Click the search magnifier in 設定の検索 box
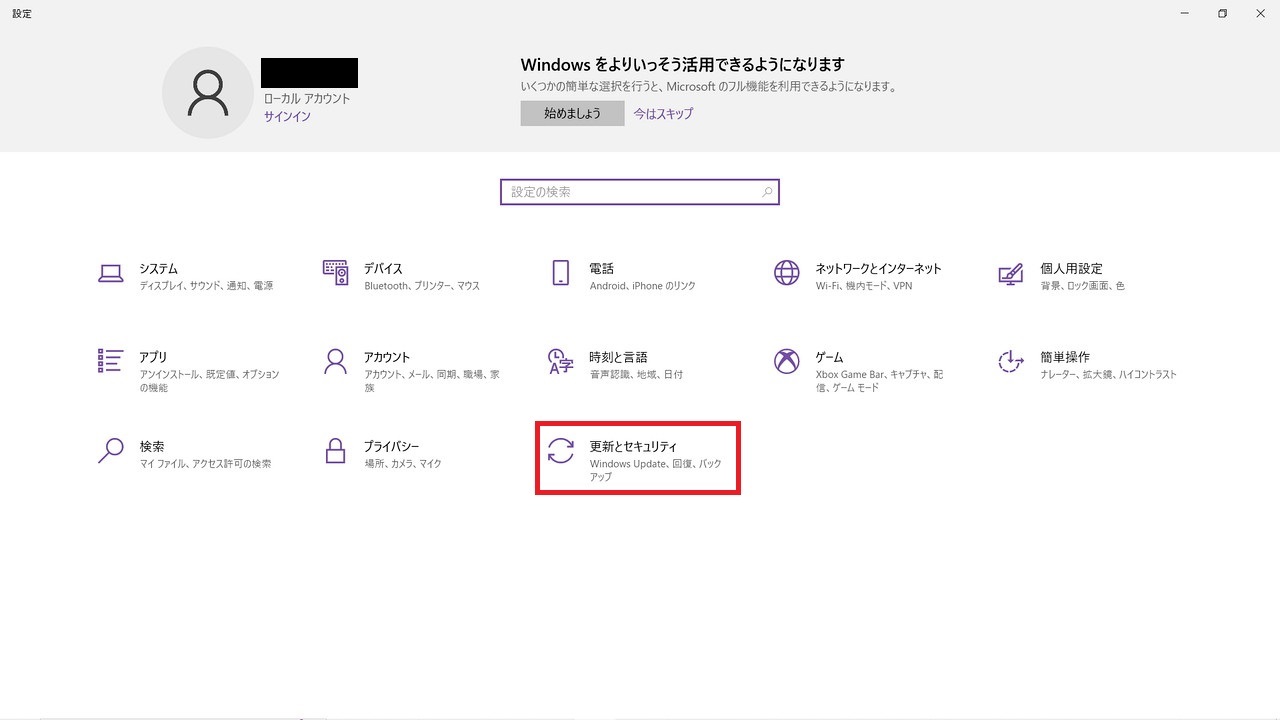The height and width of the screenshot is (720, 1280). [767, 192]
